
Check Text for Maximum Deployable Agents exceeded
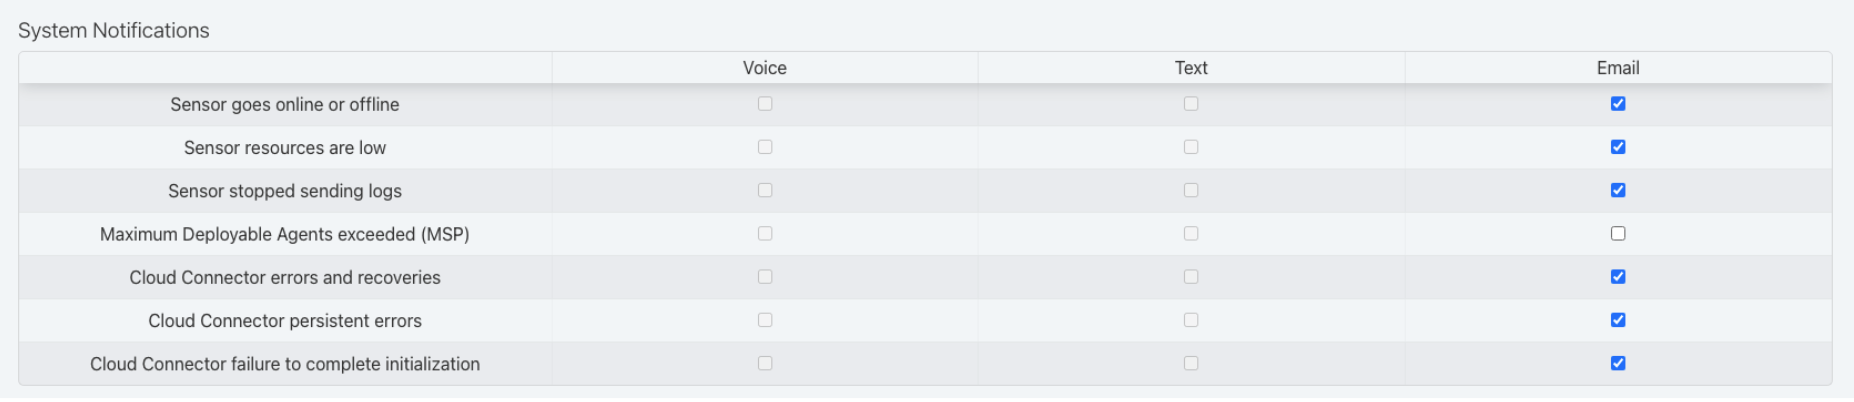tap(1191, 234)
